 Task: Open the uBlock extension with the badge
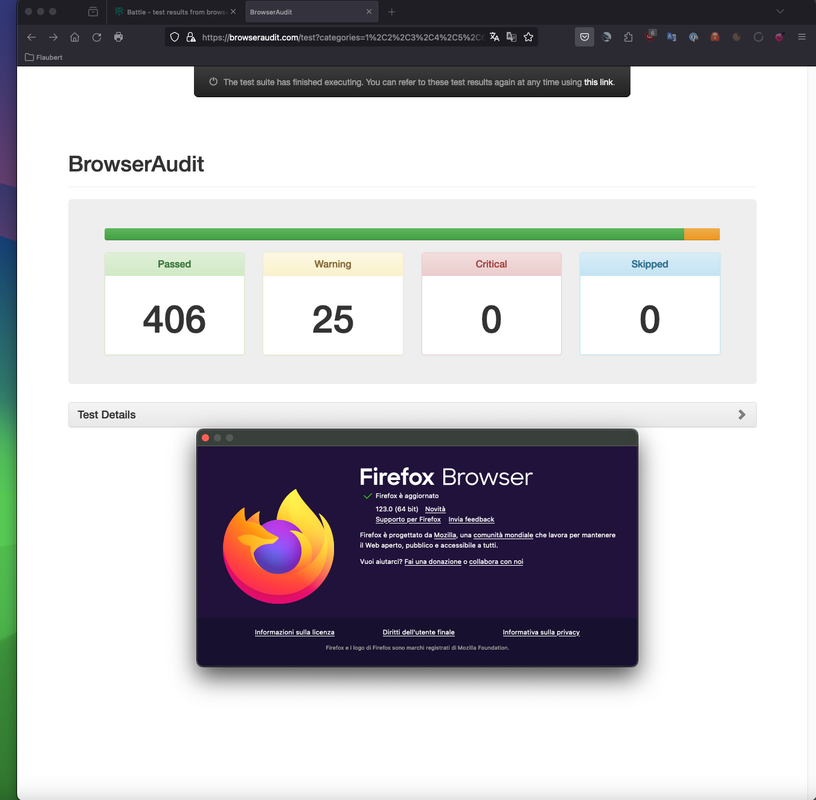pos(650,36)
